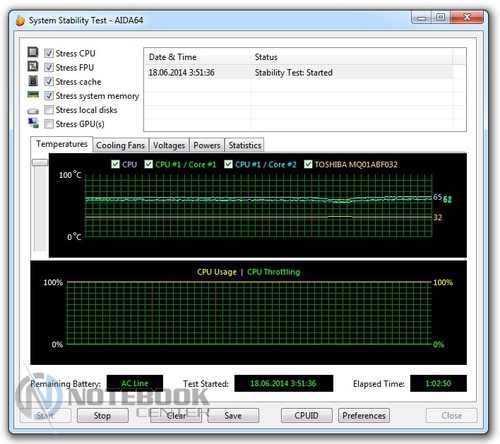Click the CPU chip icon beside Stress CPU
The image size is (500, 444).
pos(33,52)
